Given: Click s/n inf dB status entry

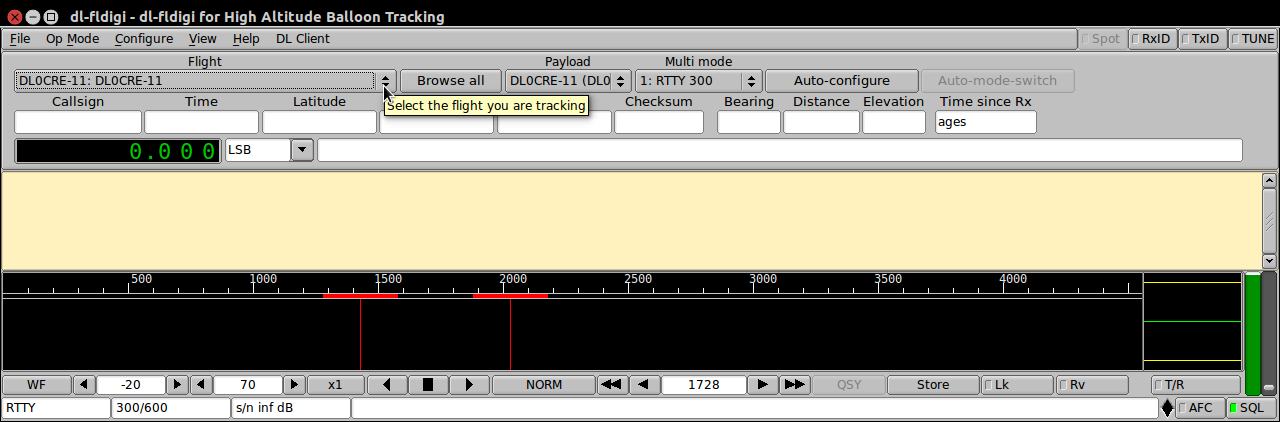Looking at the screenshot, I should tap(291, 408).
